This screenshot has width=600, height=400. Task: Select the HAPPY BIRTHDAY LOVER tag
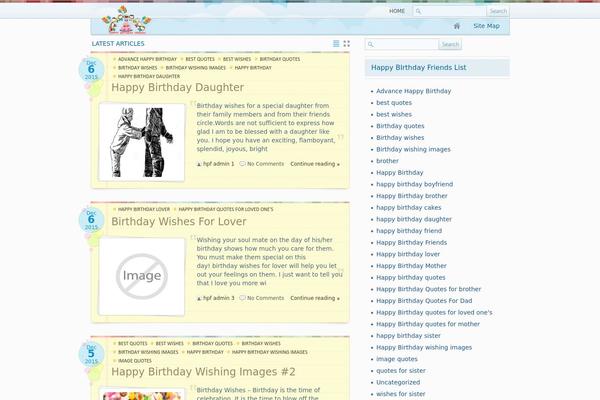tap(143, 209)
